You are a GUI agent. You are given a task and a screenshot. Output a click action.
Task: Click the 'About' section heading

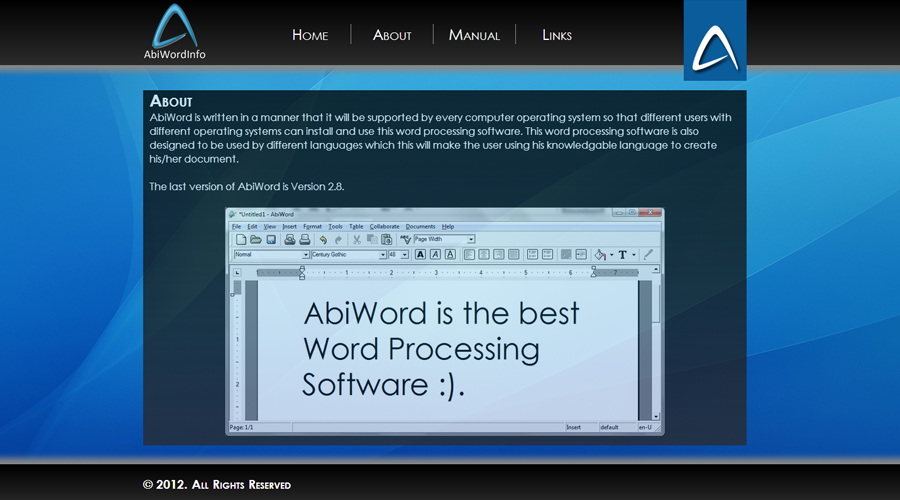click(171, 102)
